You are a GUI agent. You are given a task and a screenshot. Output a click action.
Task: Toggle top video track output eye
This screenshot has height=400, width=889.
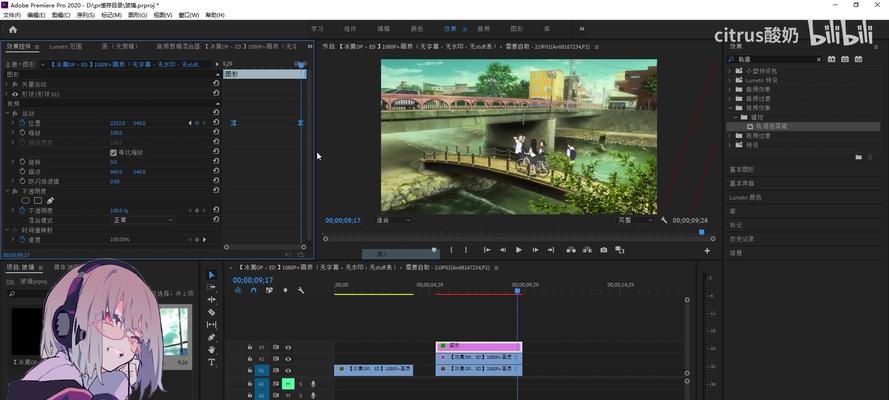(x=288, y=347)
